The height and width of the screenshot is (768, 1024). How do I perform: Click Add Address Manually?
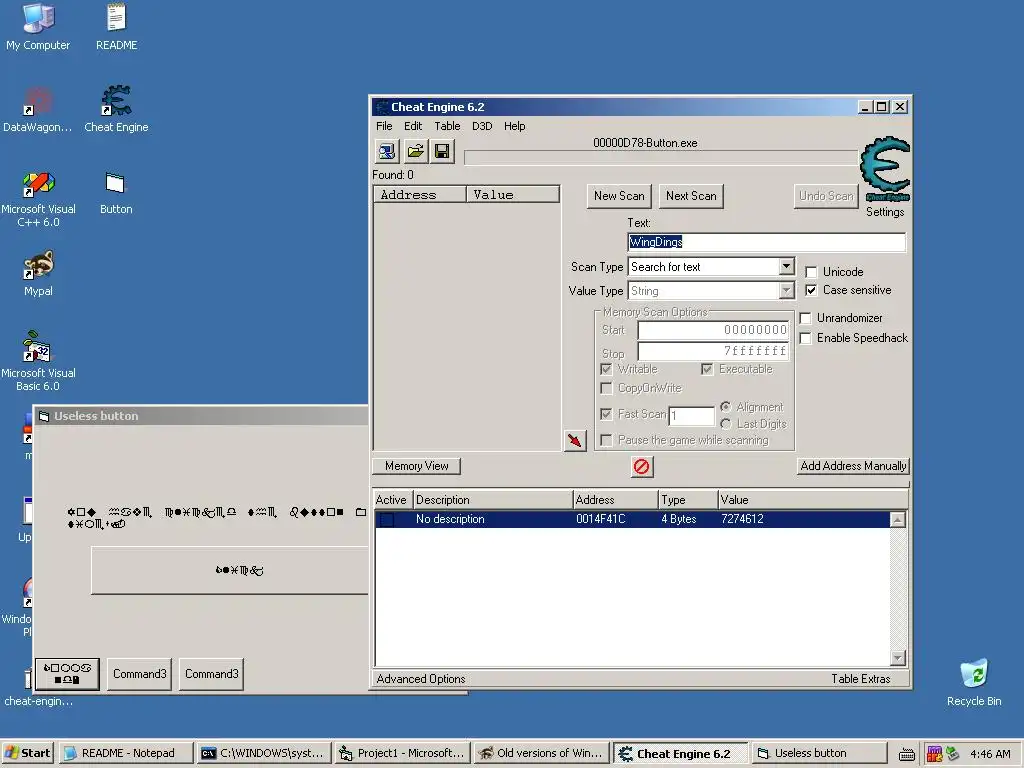854,466
